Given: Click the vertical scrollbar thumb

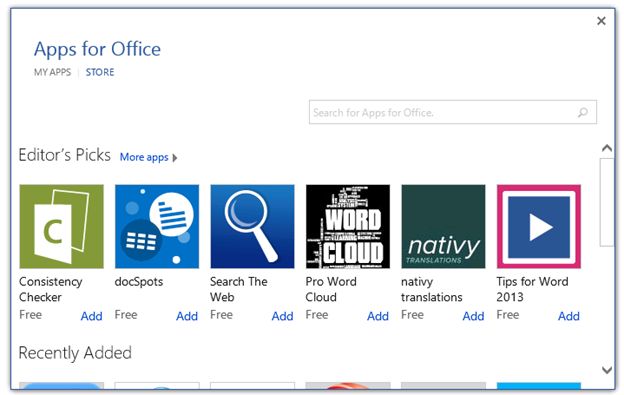Looking at the screenshot, I should [607, 202].
